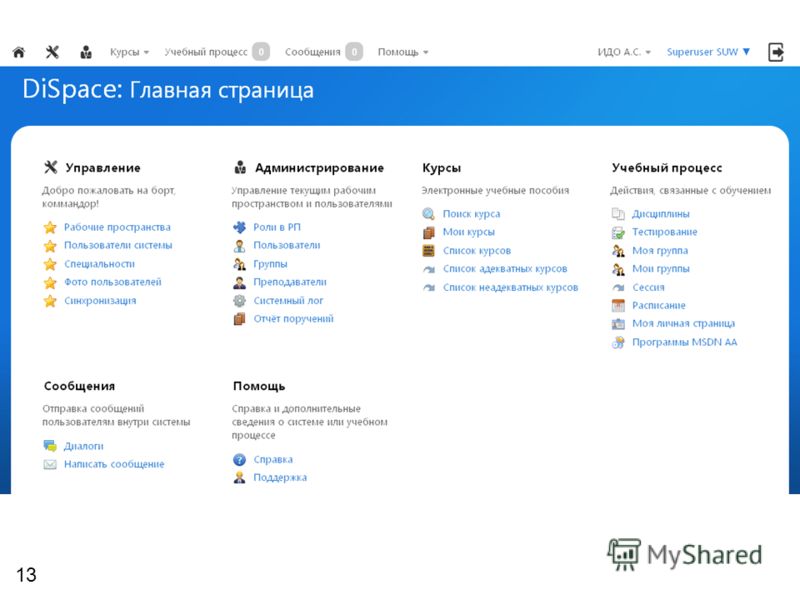Click the Учебный процесс counter badge
The height and width of the screenshot is (600, 800).
(261, 52)
